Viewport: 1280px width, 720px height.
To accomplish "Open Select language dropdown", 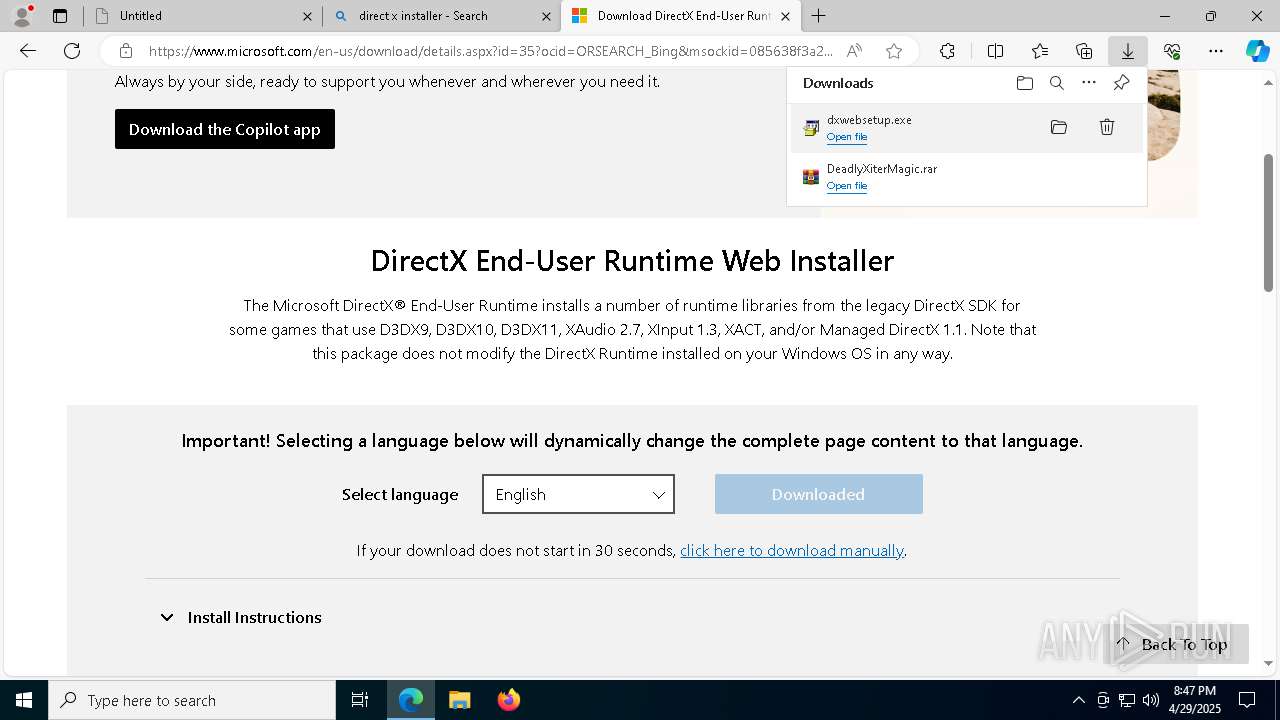I will [578, 494].
